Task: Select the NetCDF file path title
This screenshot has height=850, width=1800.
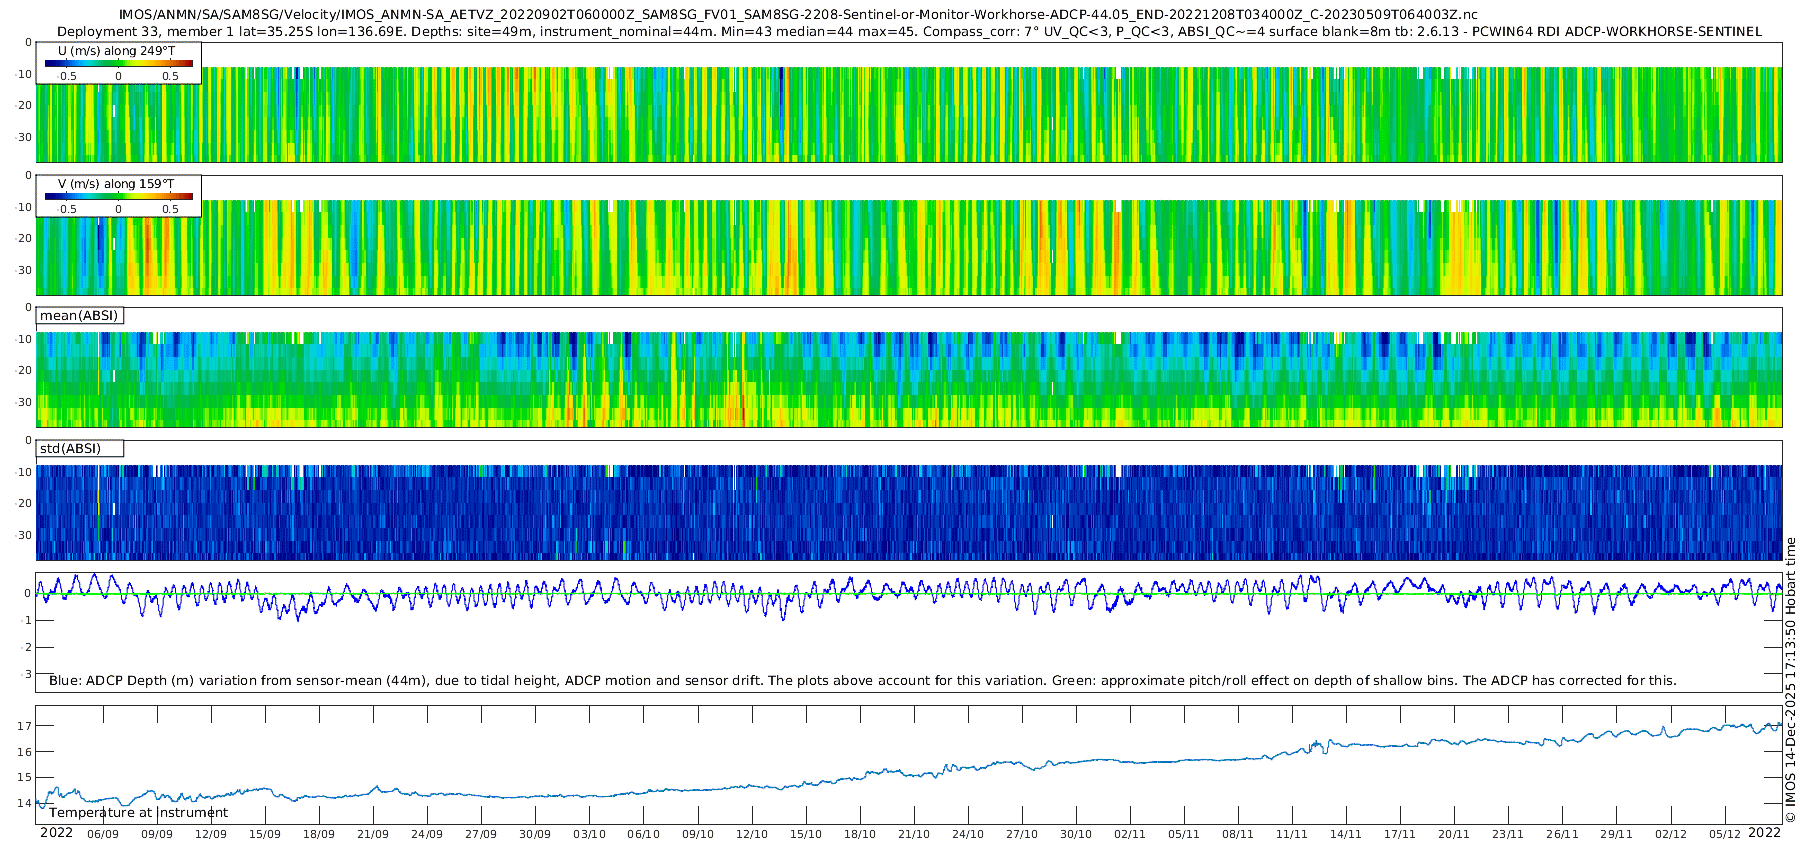Action: 797,14
